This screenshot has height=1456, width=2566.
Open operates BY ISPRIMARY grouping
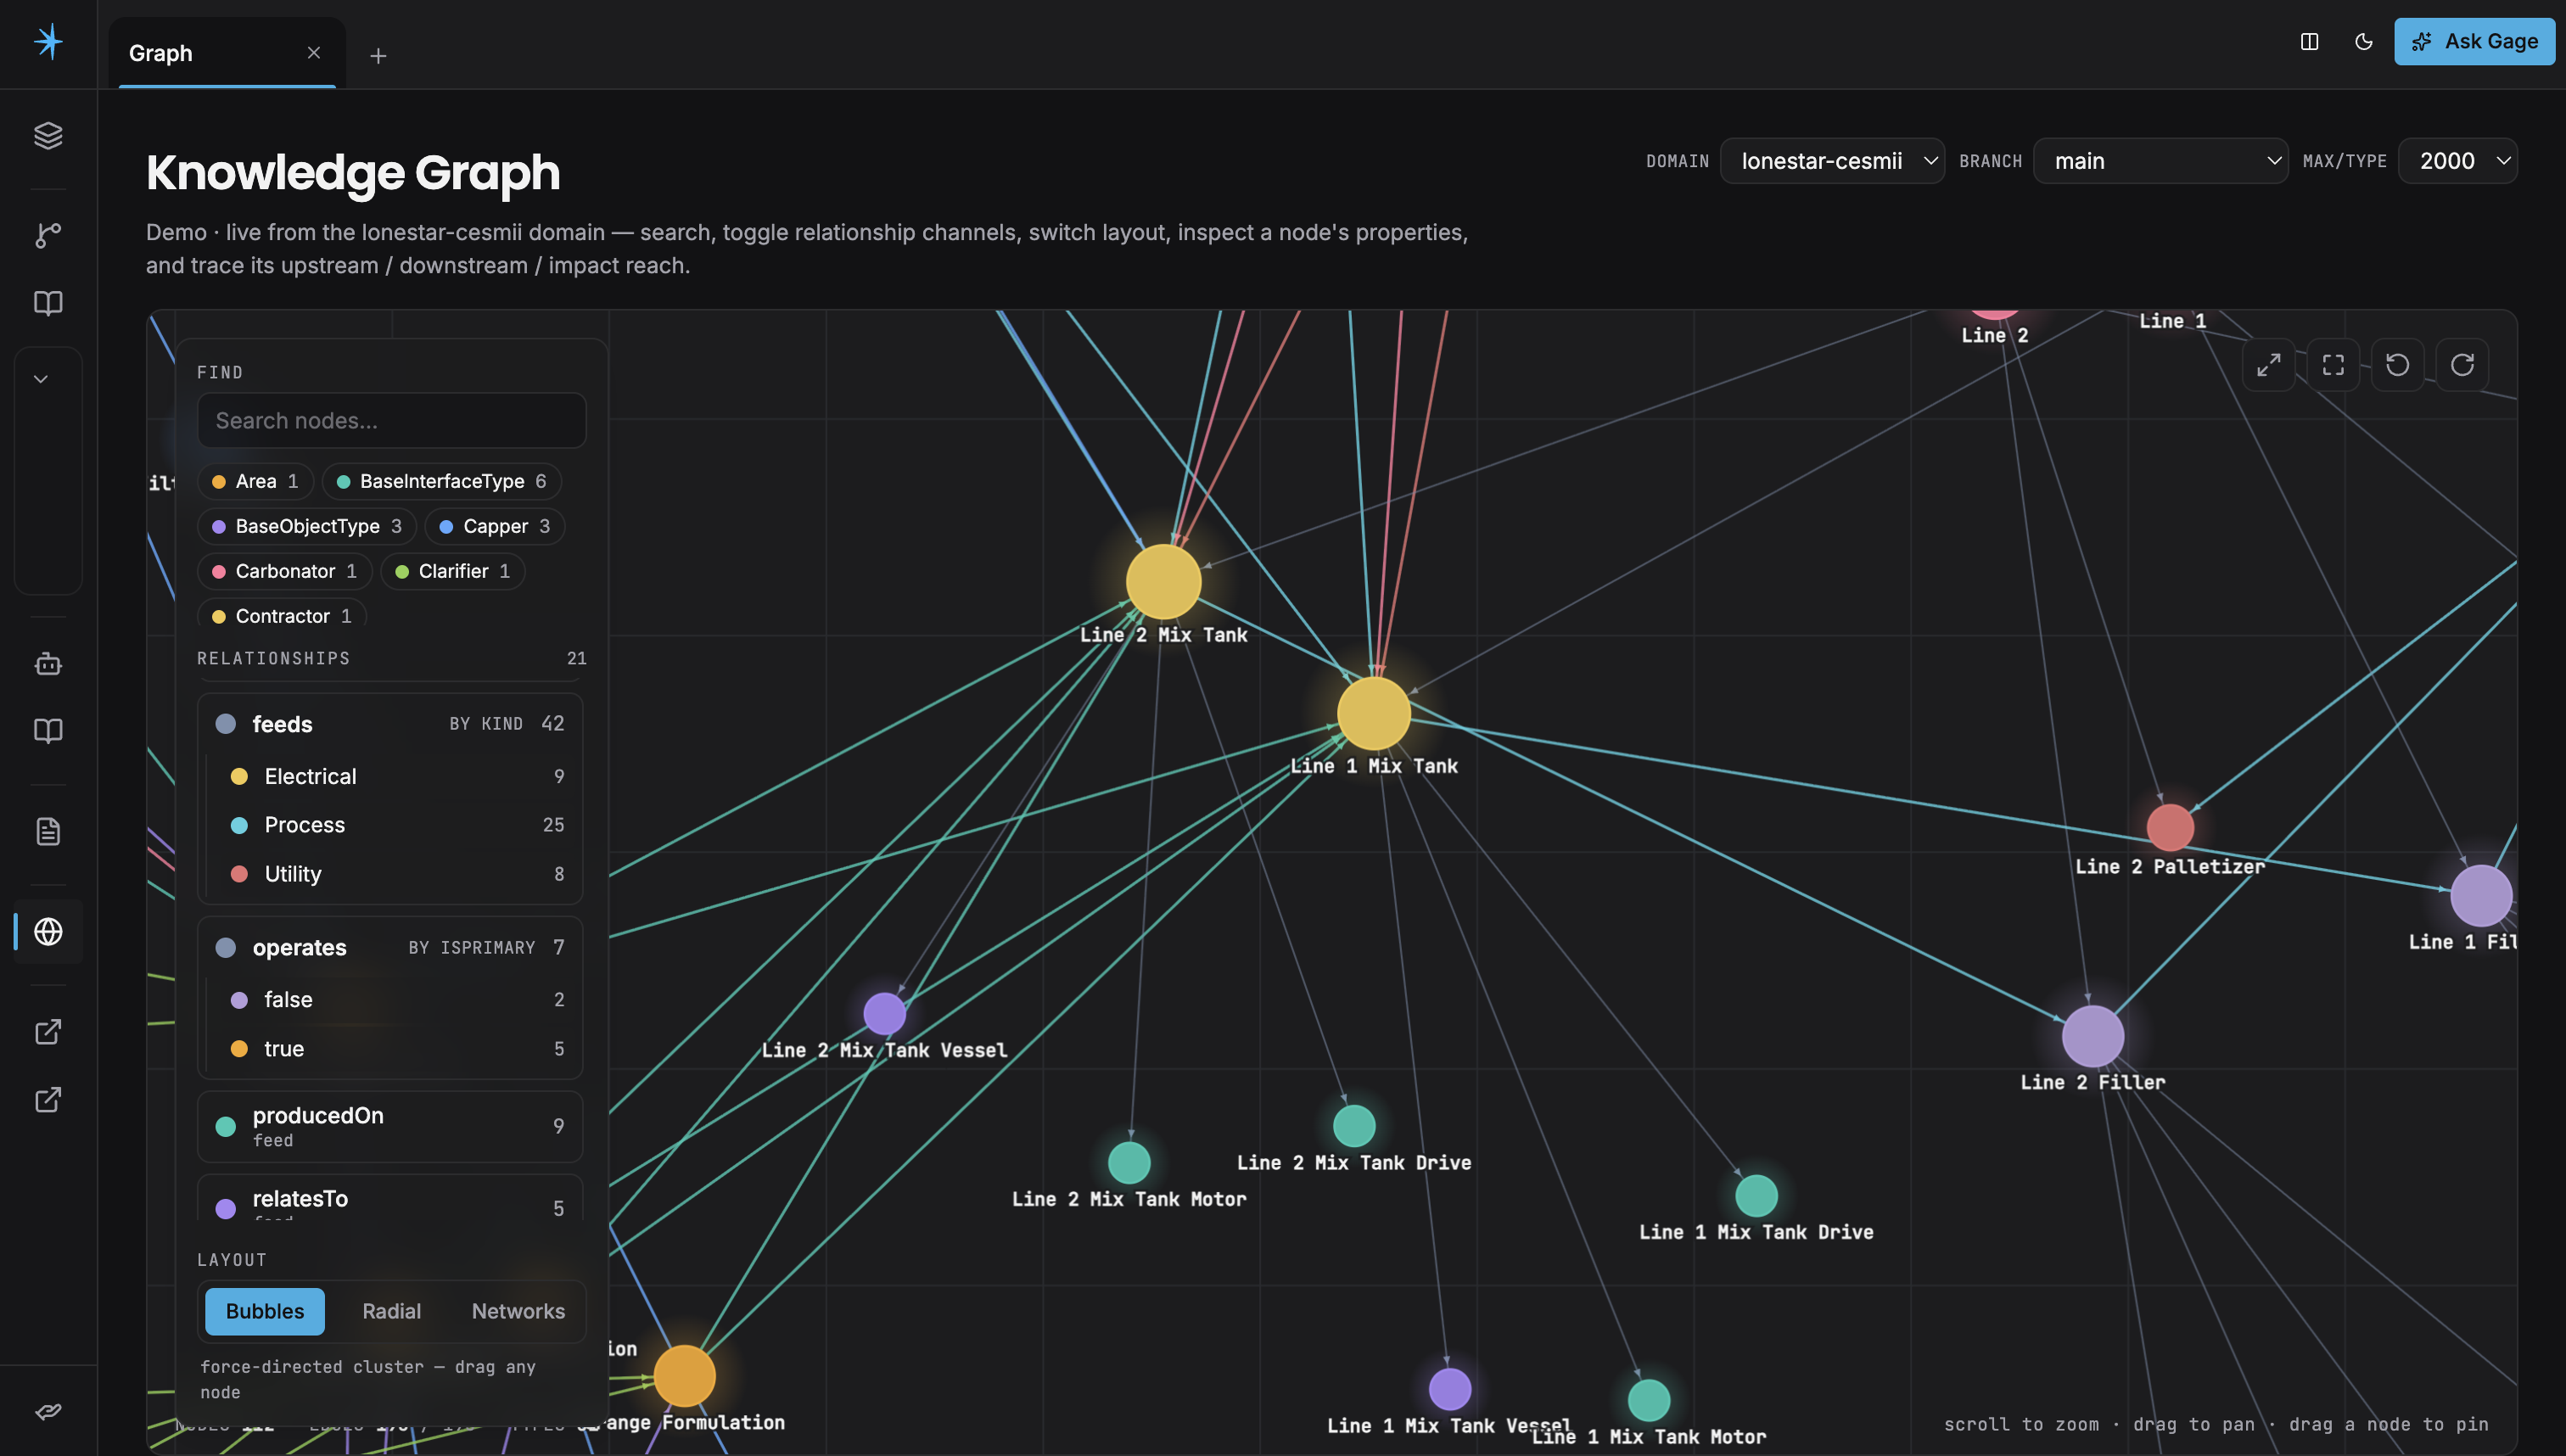[x=472, y=947]
